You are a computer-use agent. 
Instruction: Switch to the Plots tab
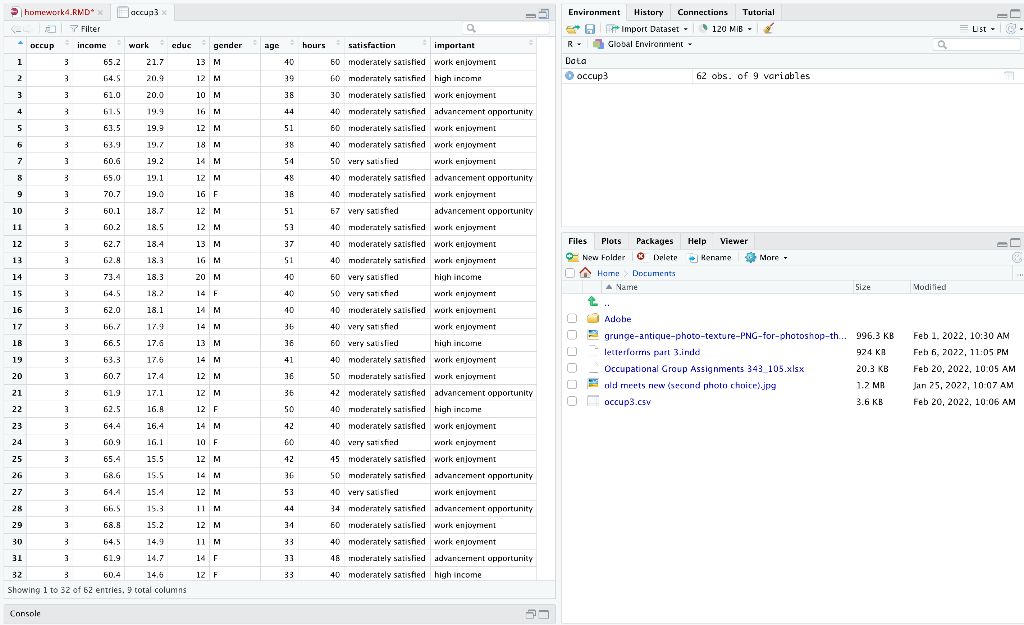611,240
